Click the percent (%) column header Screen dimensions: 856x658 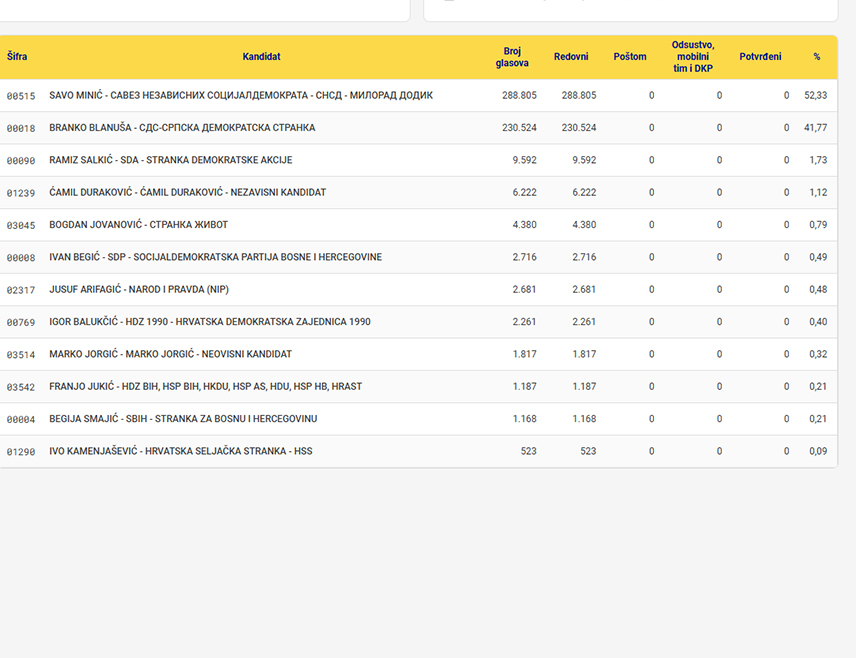(x=817, y=57)
